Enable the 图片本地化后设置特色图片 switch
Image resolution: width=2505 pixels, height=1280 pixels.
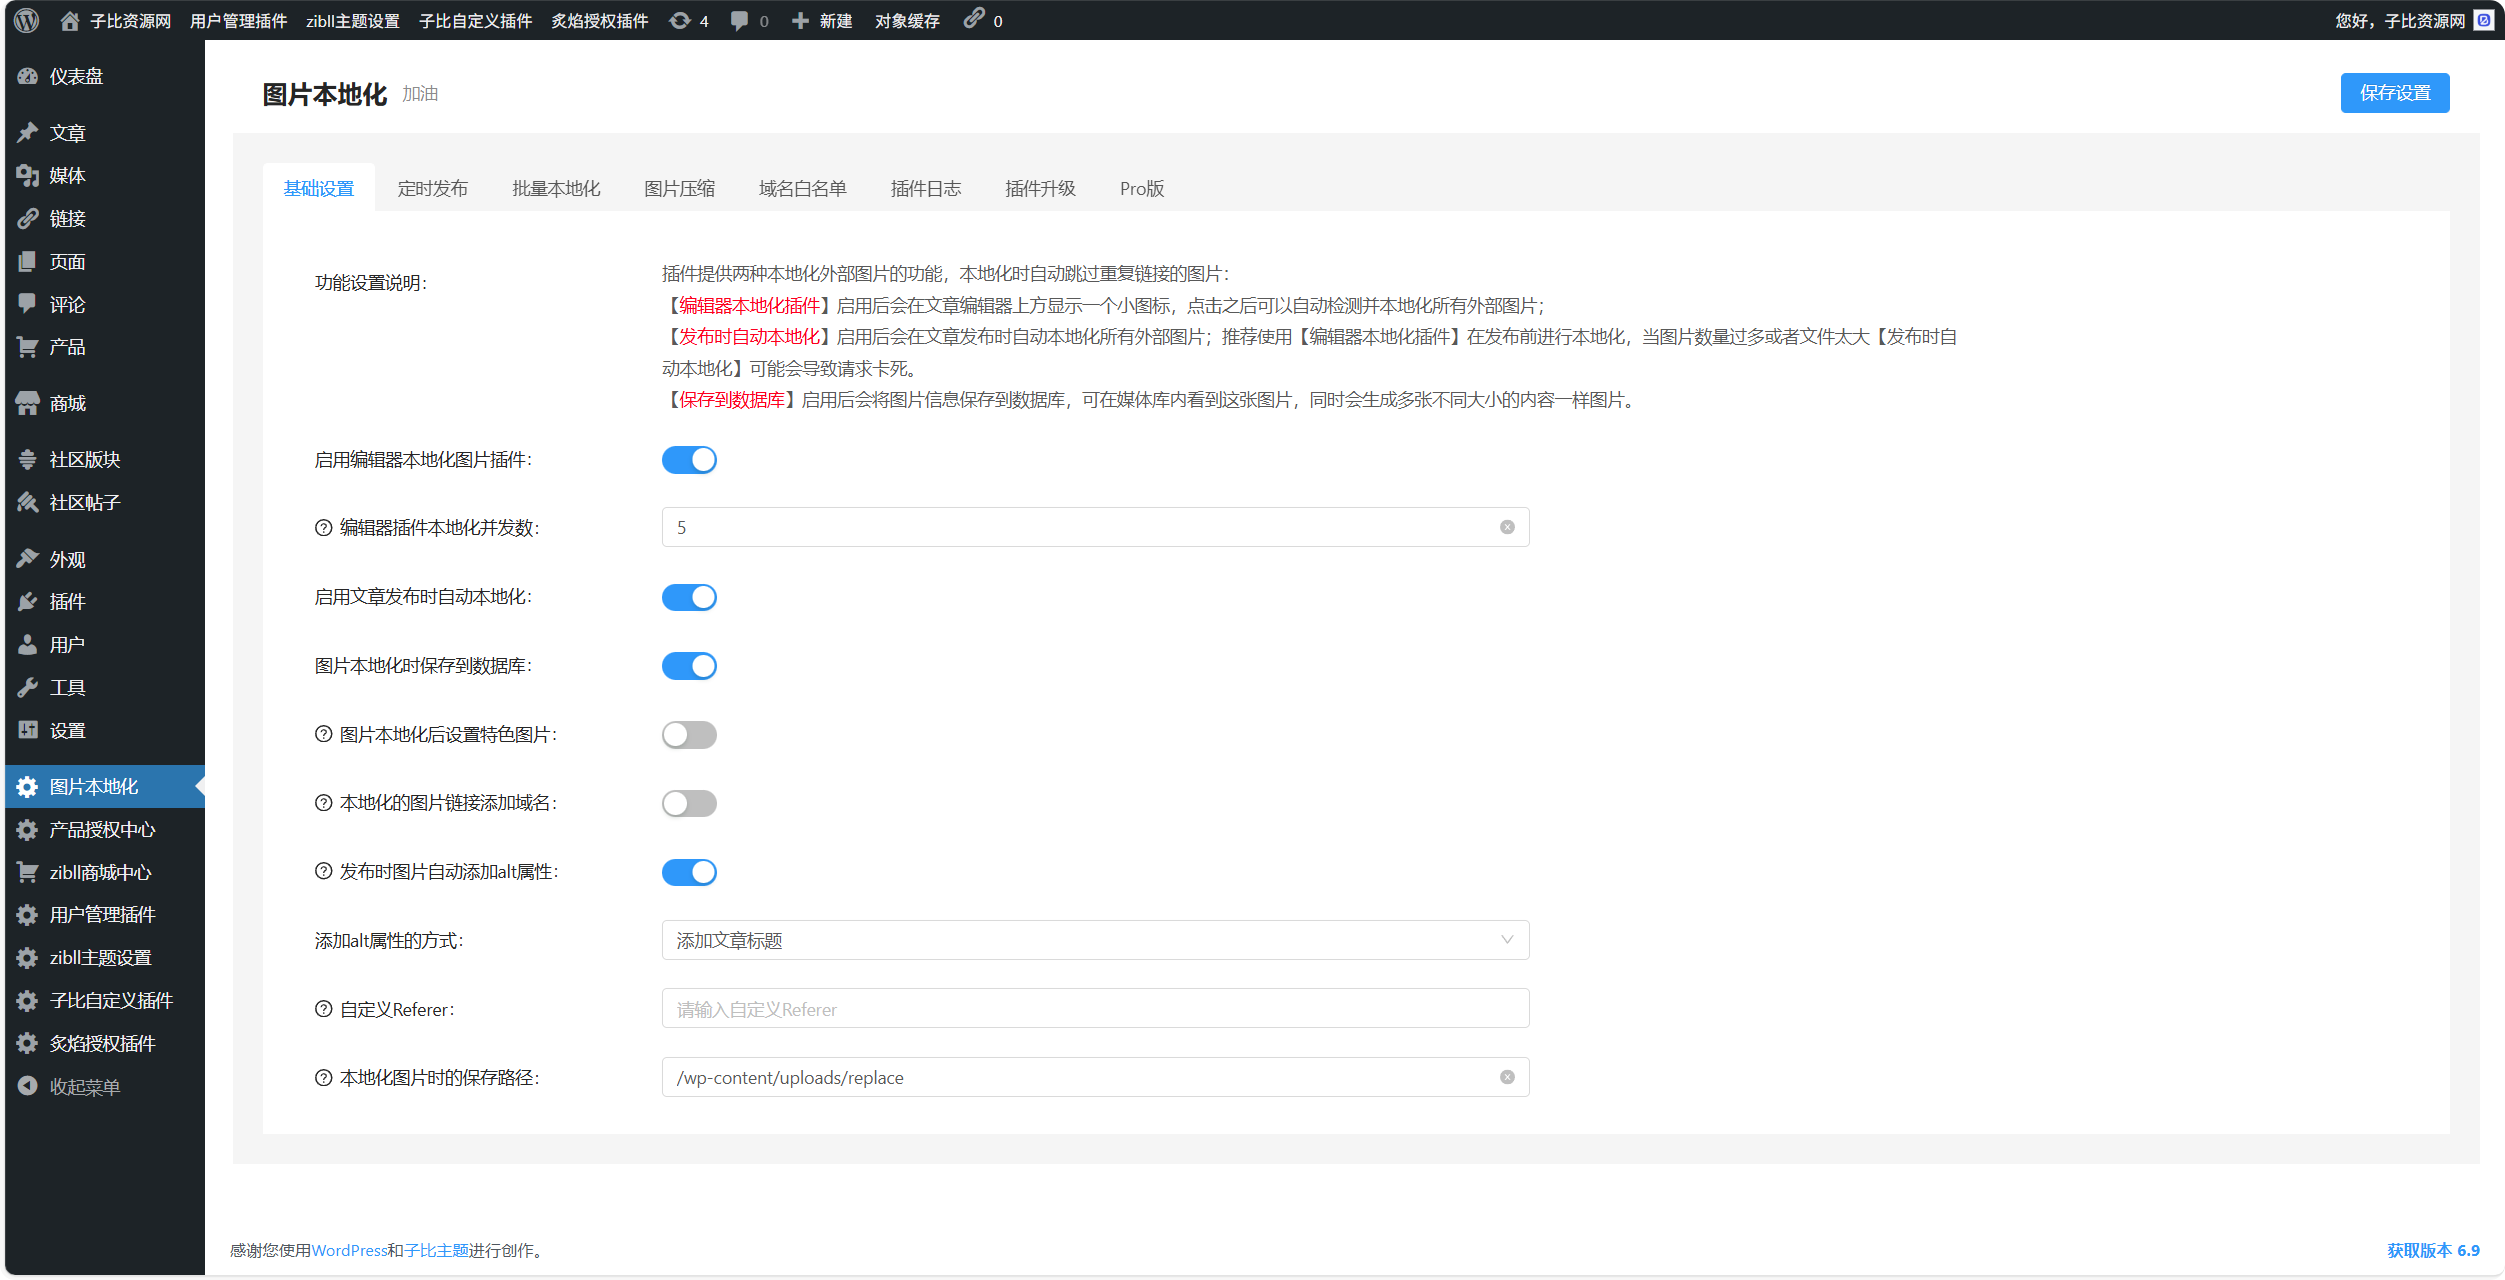(689, 735)
